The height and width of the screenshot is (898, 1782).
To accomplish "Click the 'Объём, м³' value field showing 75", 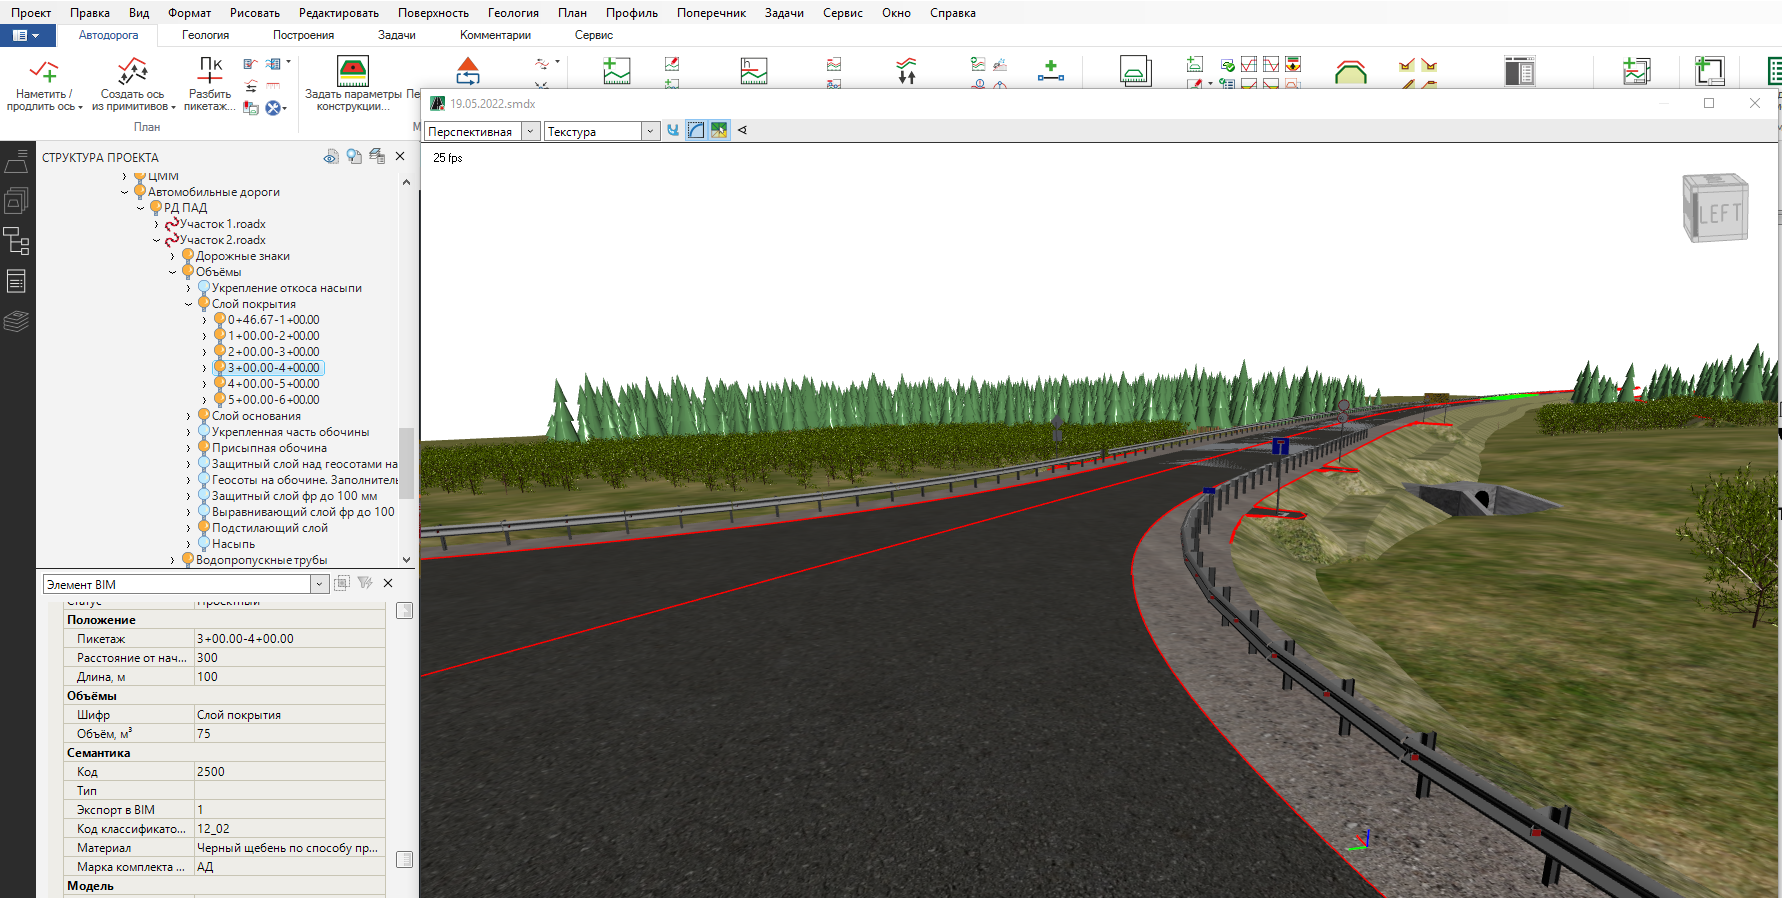I will 288,734.
